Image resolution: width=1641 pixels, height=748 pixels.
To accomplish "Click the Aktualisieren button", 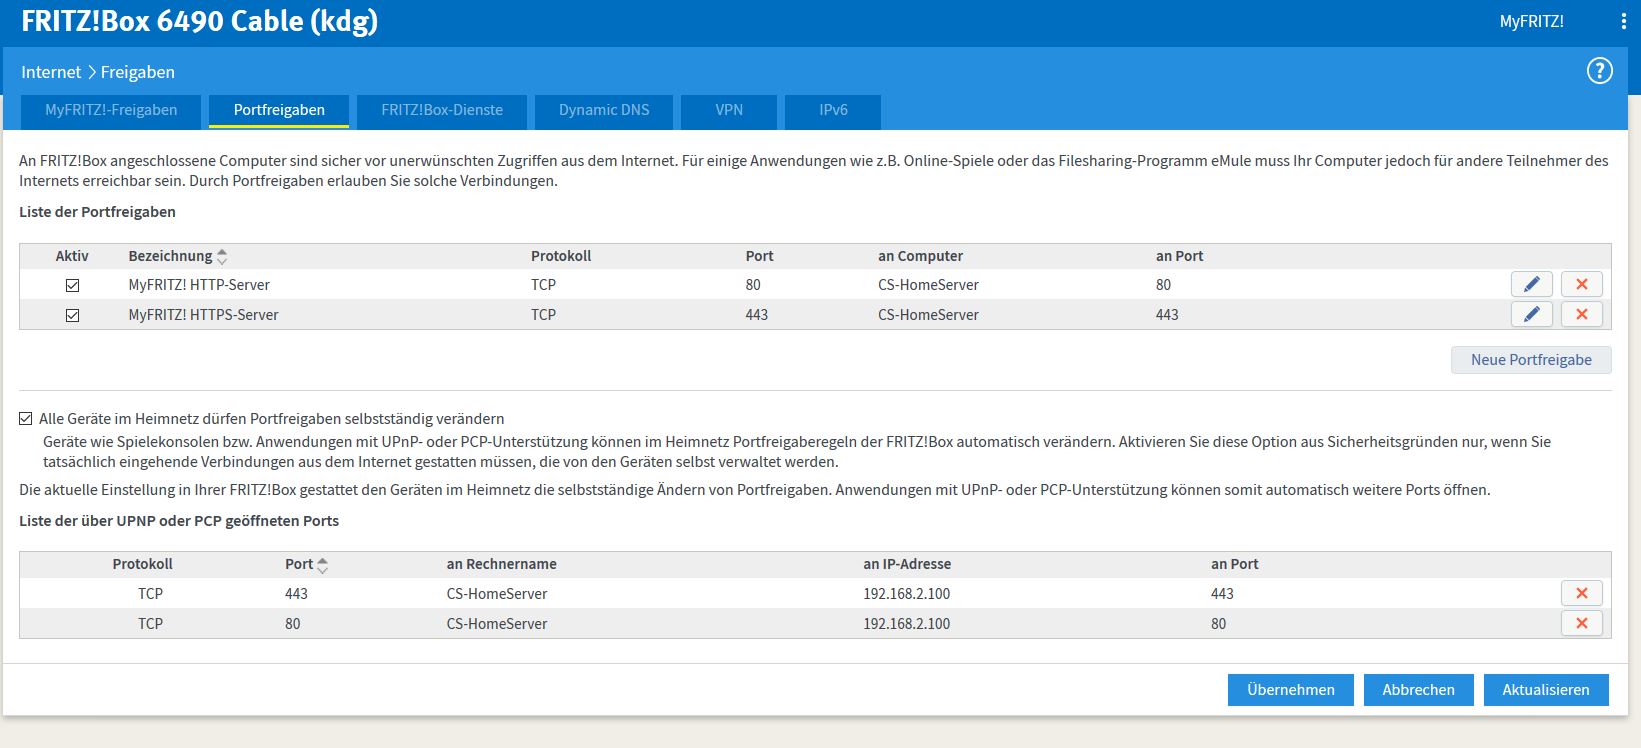I will [1545, 690].
